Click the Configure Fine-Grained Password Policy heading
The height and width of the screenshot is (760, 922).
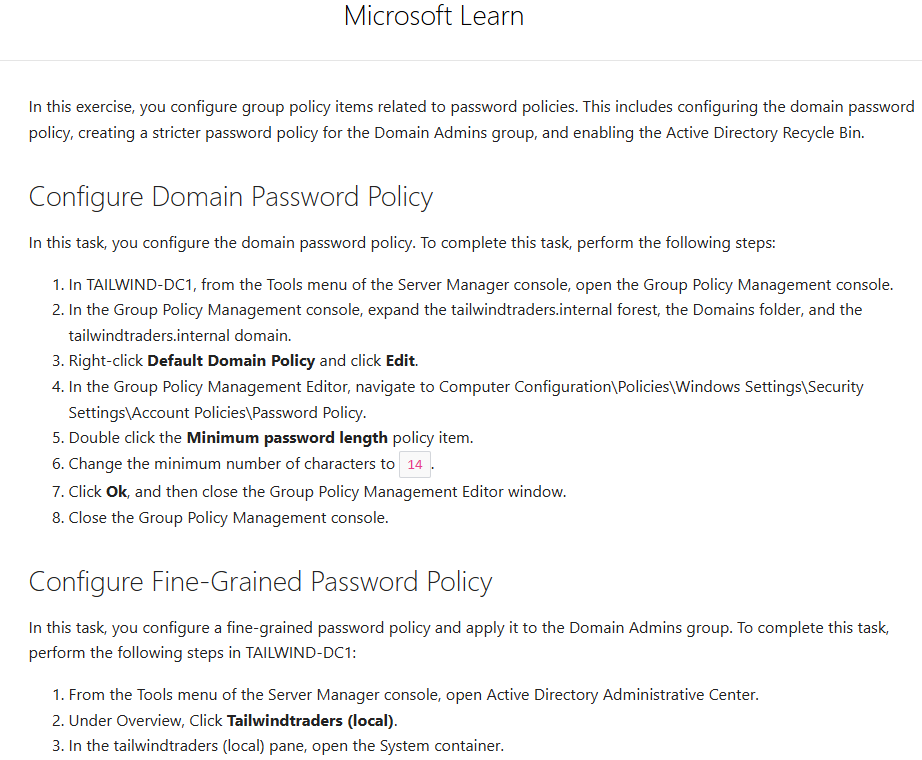pyautogui.click(x=260, y=582)
